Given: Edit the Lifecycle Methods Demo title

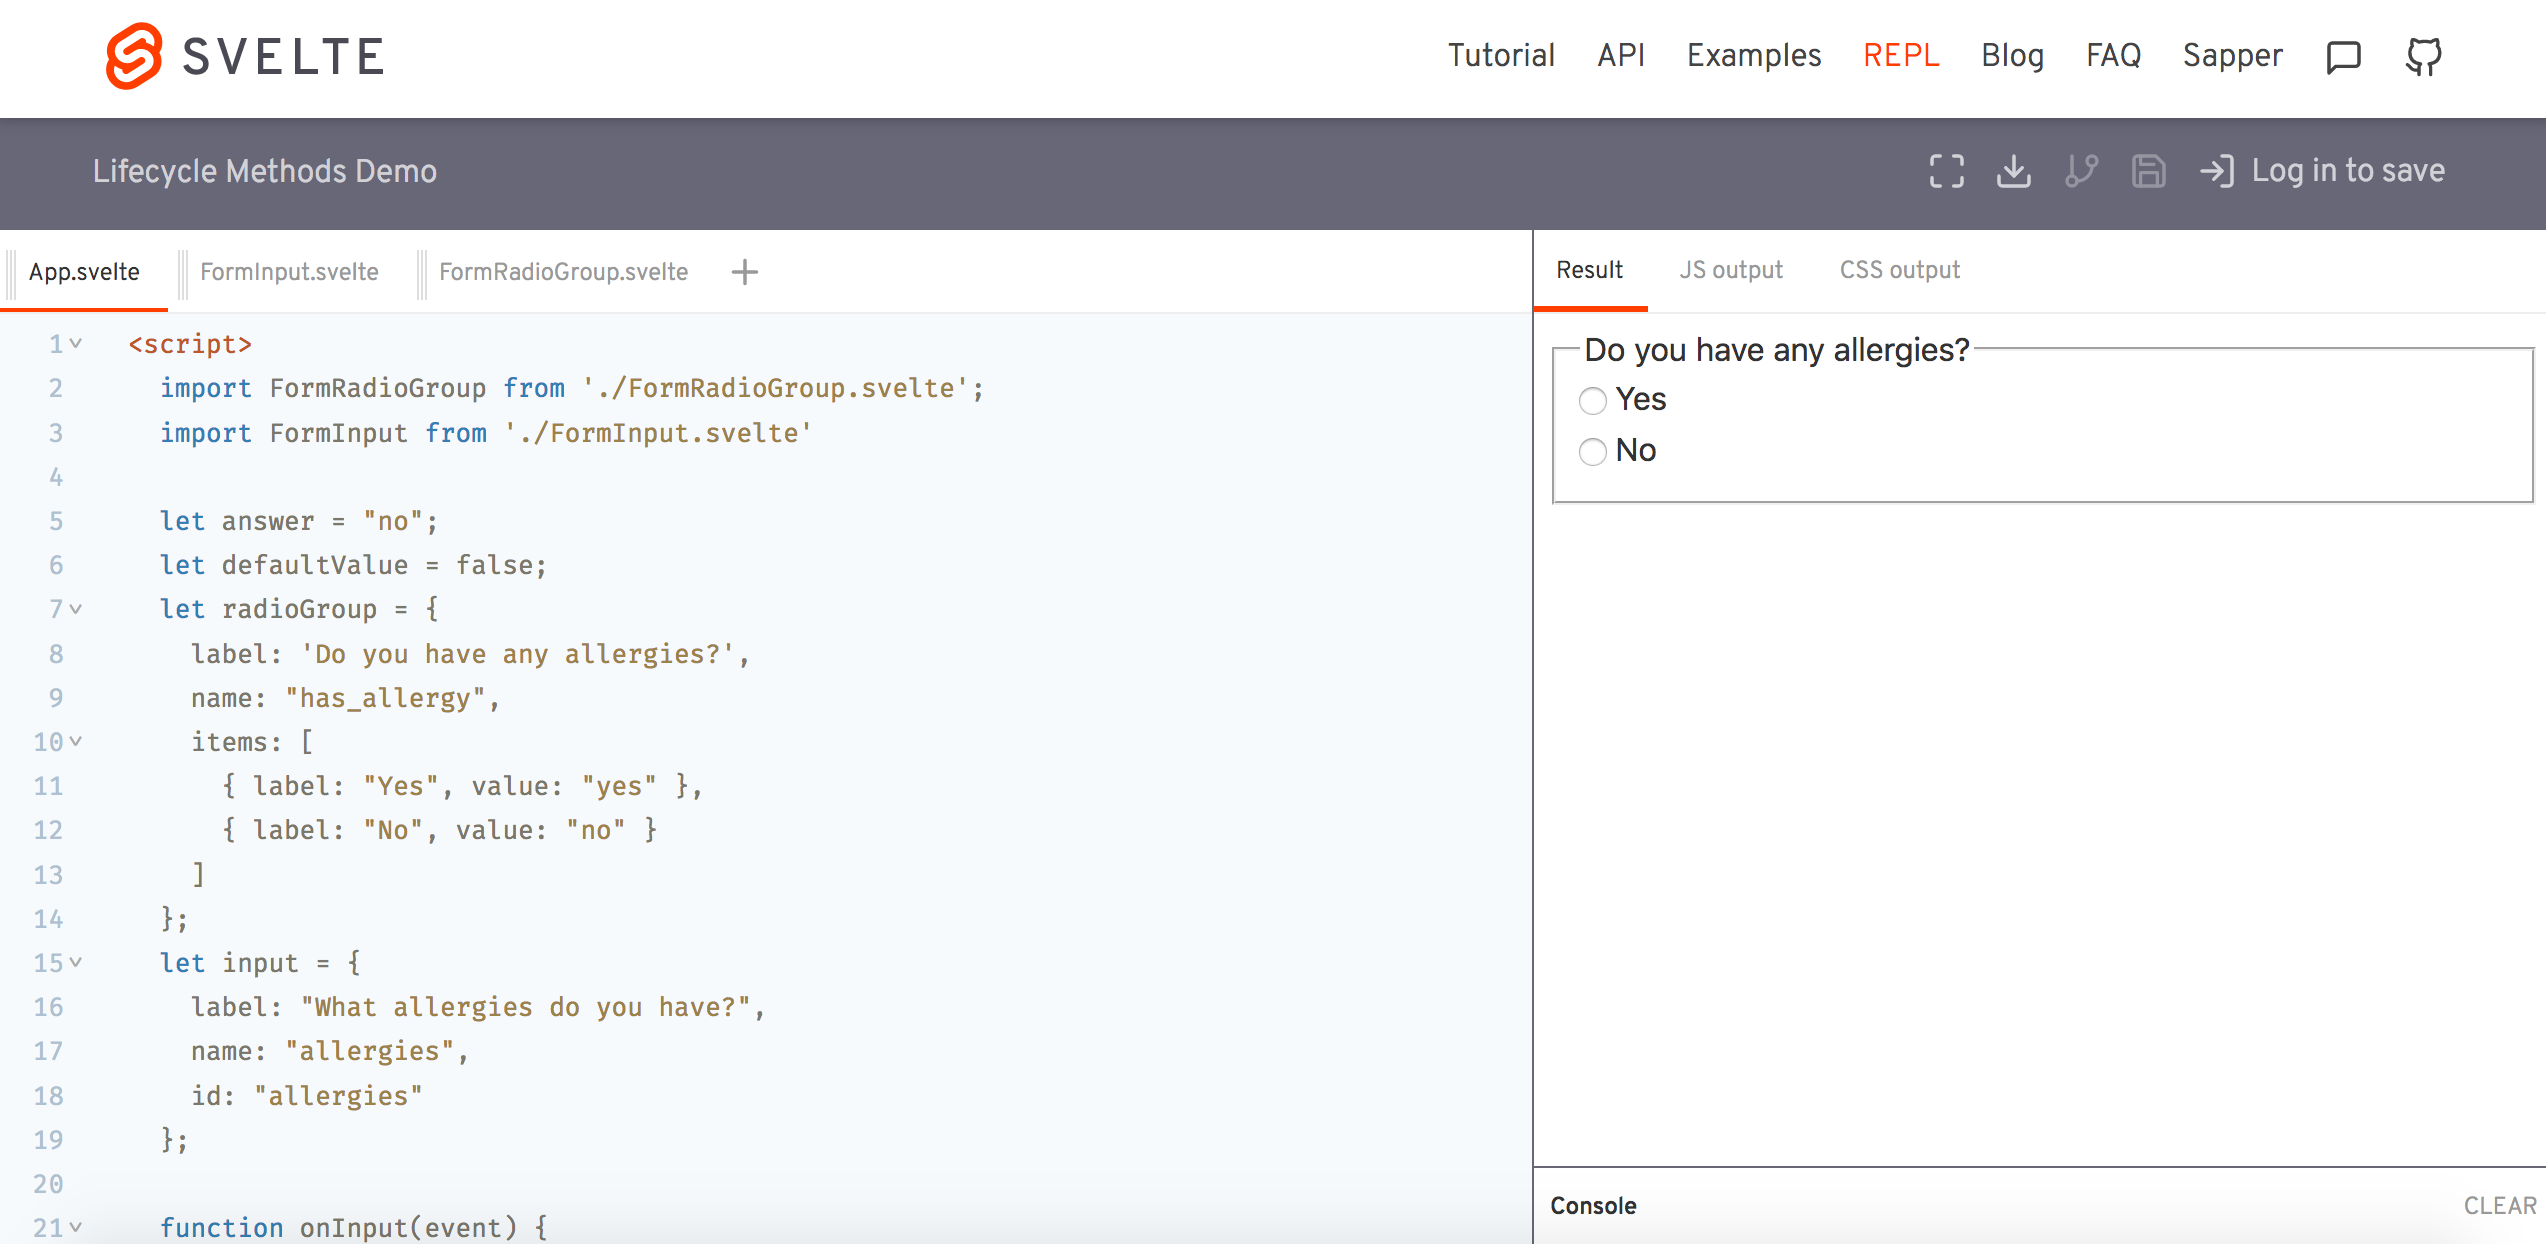Looking at the screenshot, I should pos(265,171).
